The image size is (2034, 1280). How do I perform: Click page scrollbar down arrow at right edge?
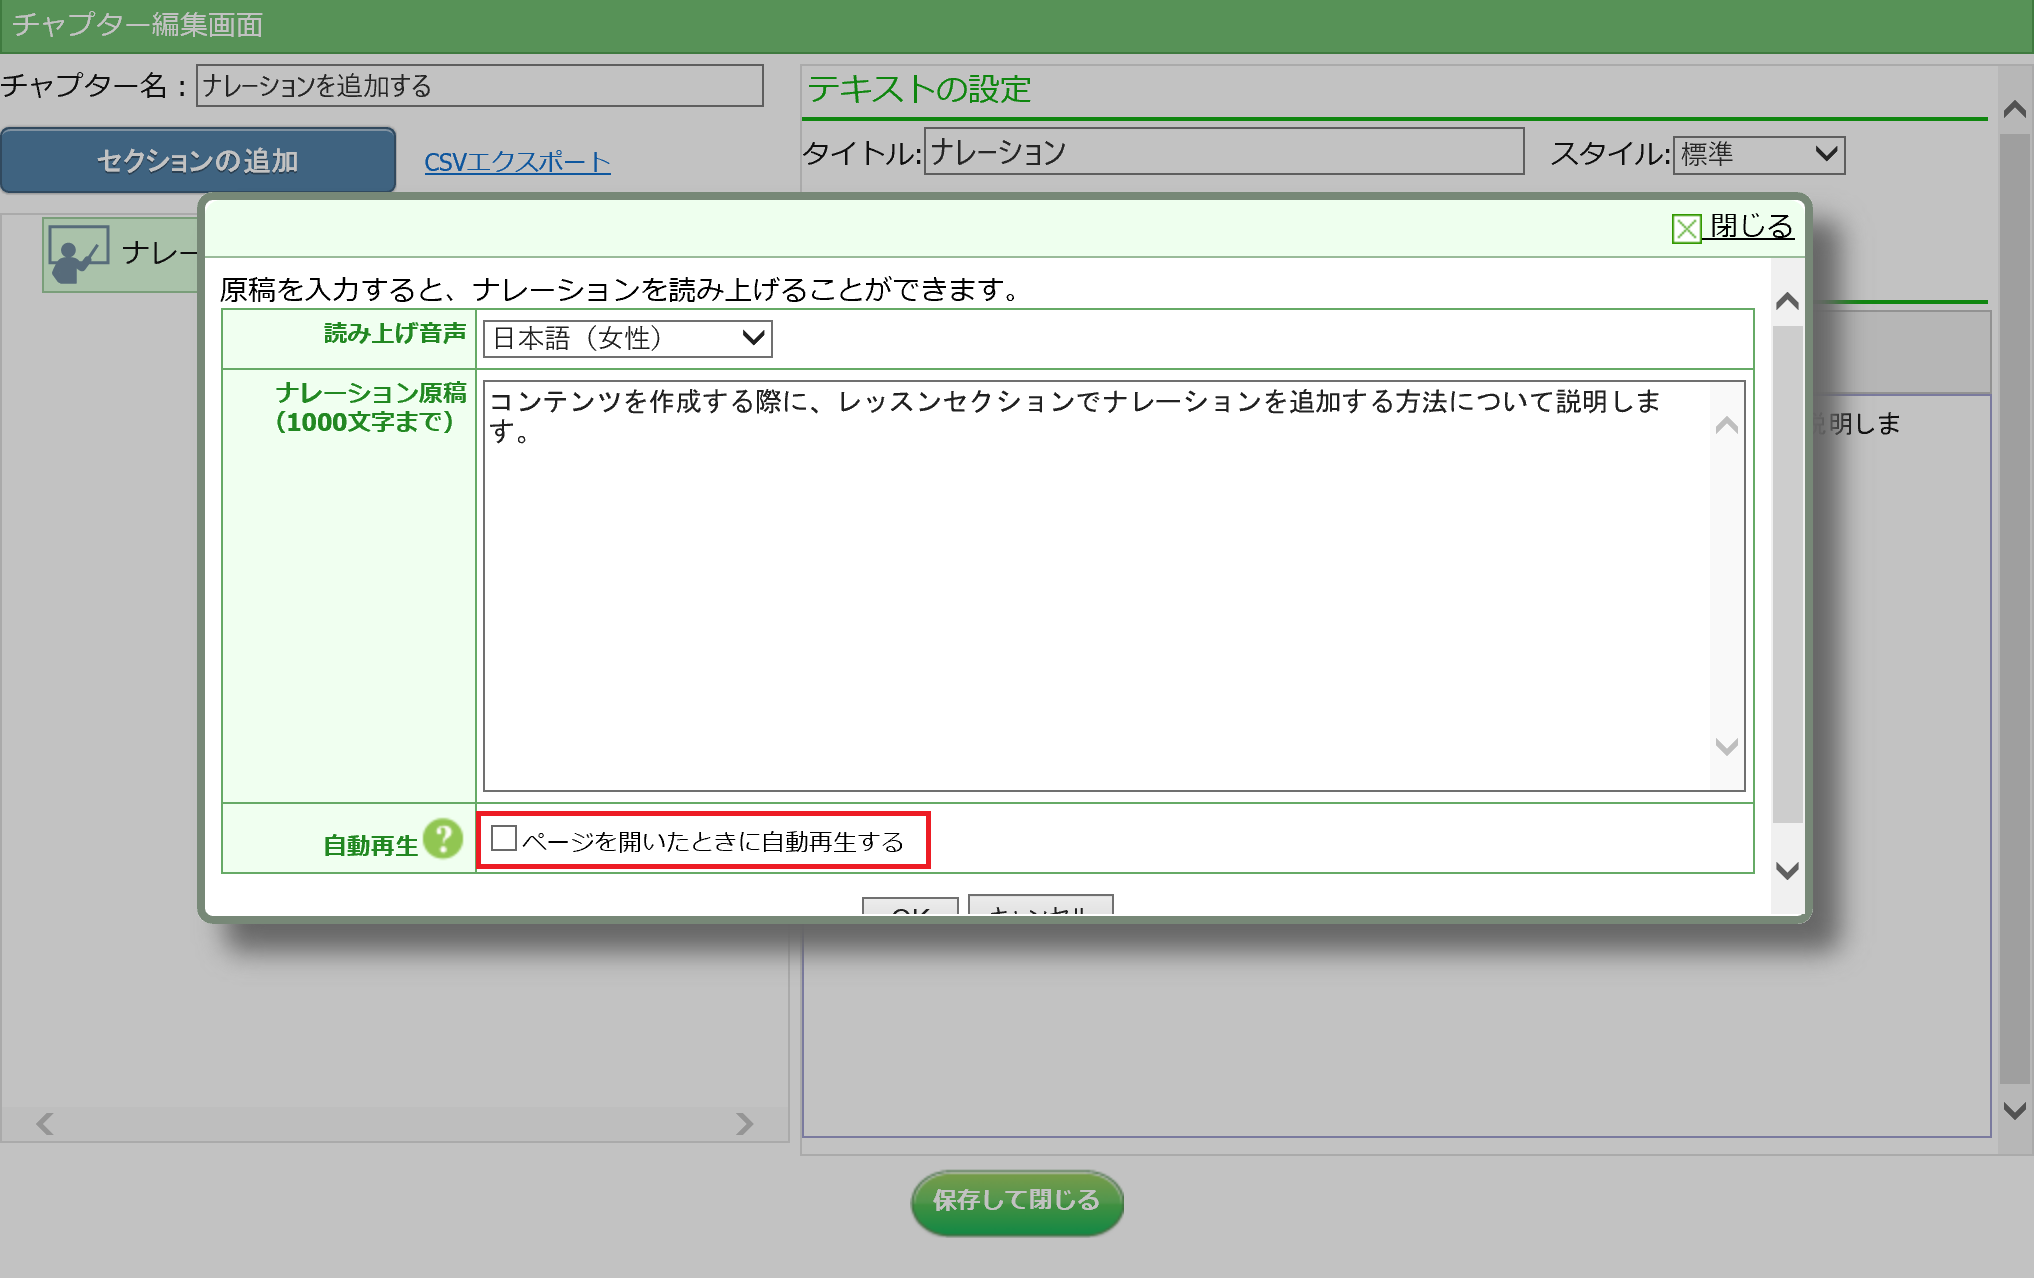2015,1111
